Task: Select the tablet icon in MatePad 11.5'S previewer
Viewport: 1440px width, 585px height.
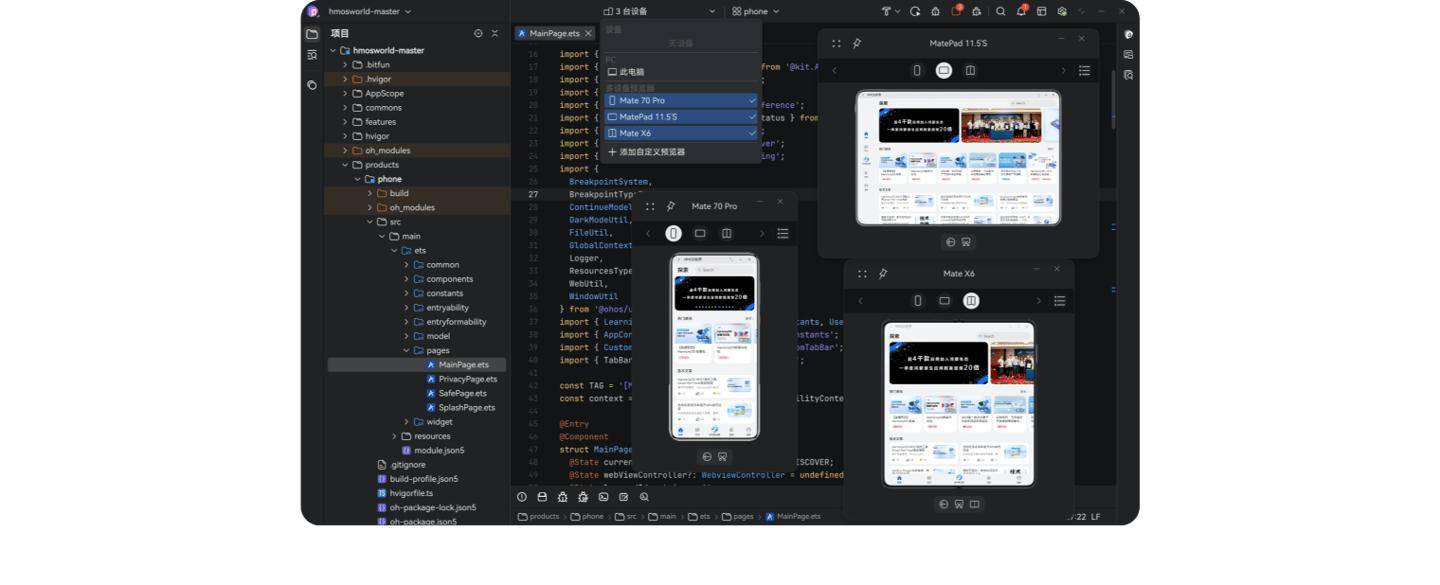Action: (x=943, y=70)
